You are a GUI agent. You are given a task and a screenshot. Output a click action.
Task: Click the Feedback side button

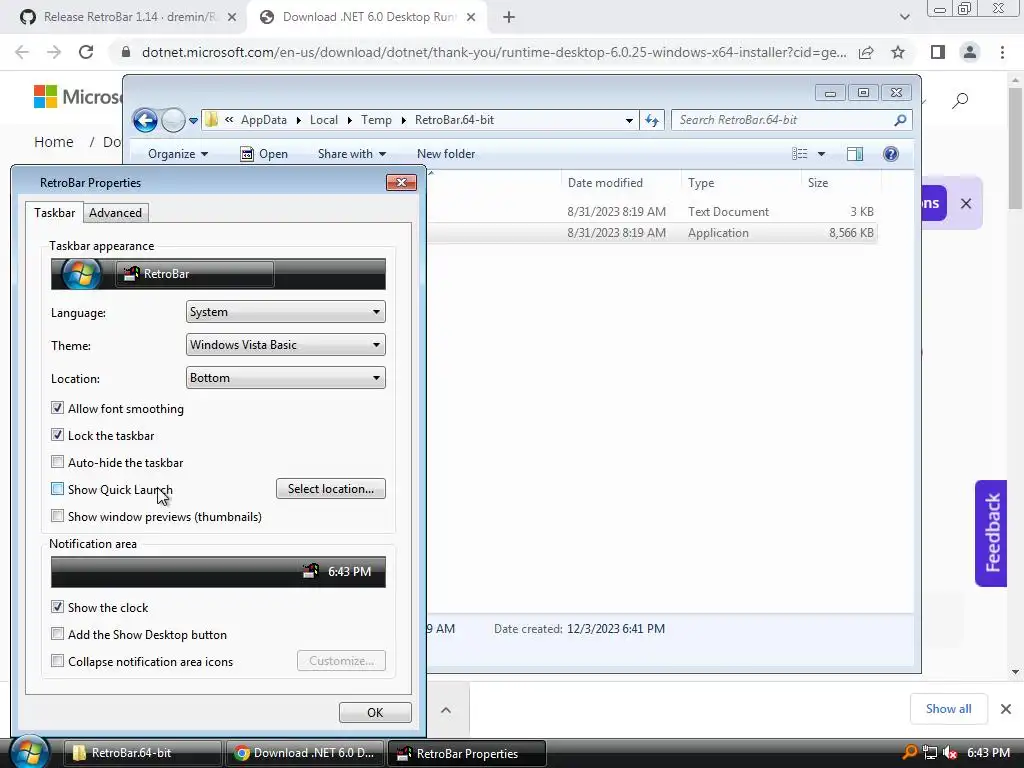[991, 533]
